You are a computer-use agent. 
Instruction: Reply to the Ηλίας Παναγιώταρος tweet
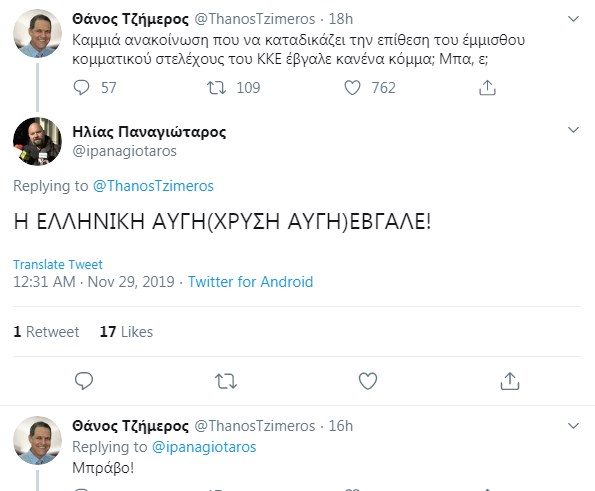84,381
